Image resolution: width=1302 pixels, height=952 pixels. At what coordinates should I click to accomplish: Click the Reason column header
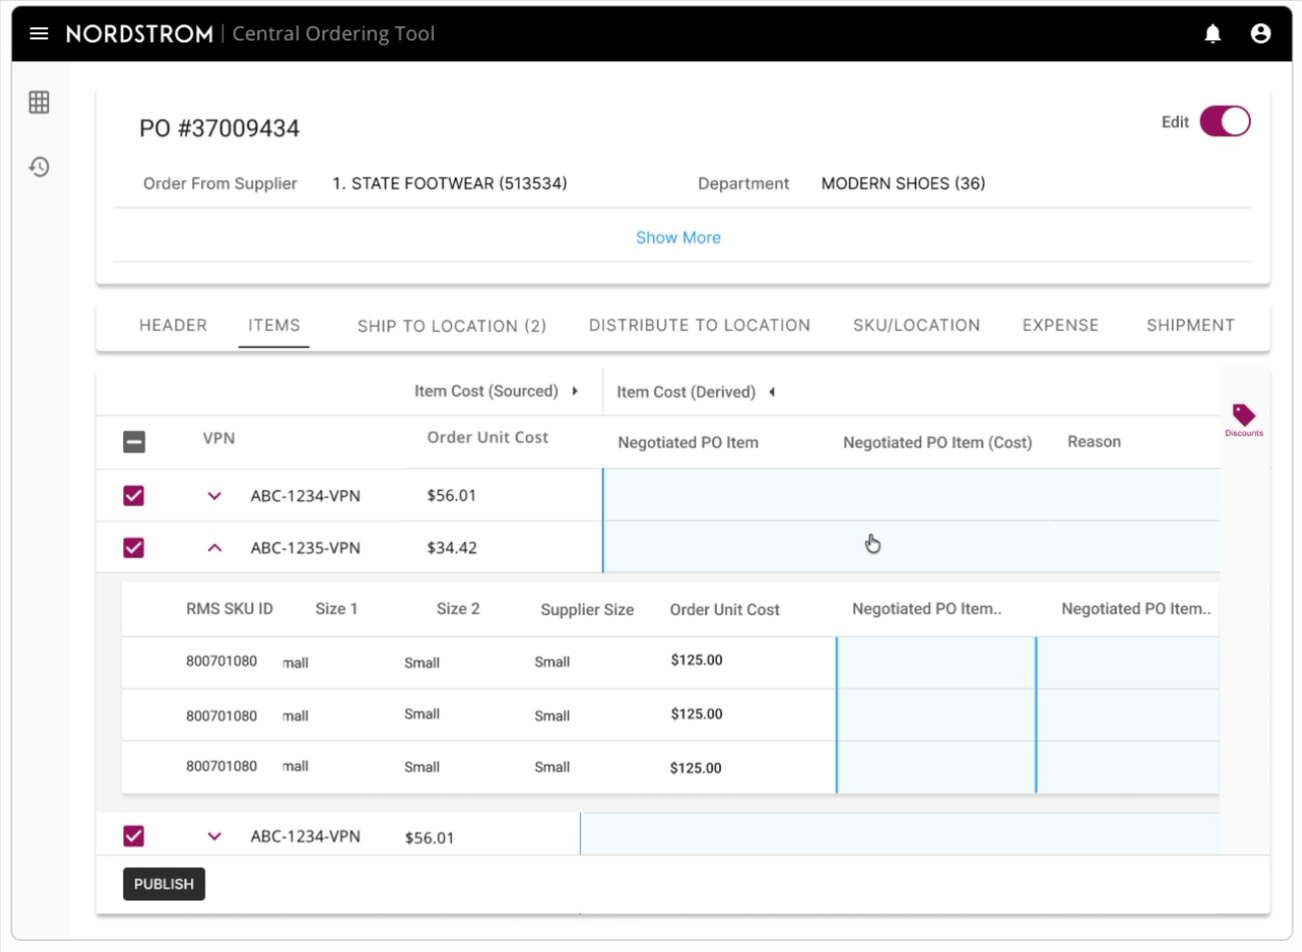point(1094,441)
